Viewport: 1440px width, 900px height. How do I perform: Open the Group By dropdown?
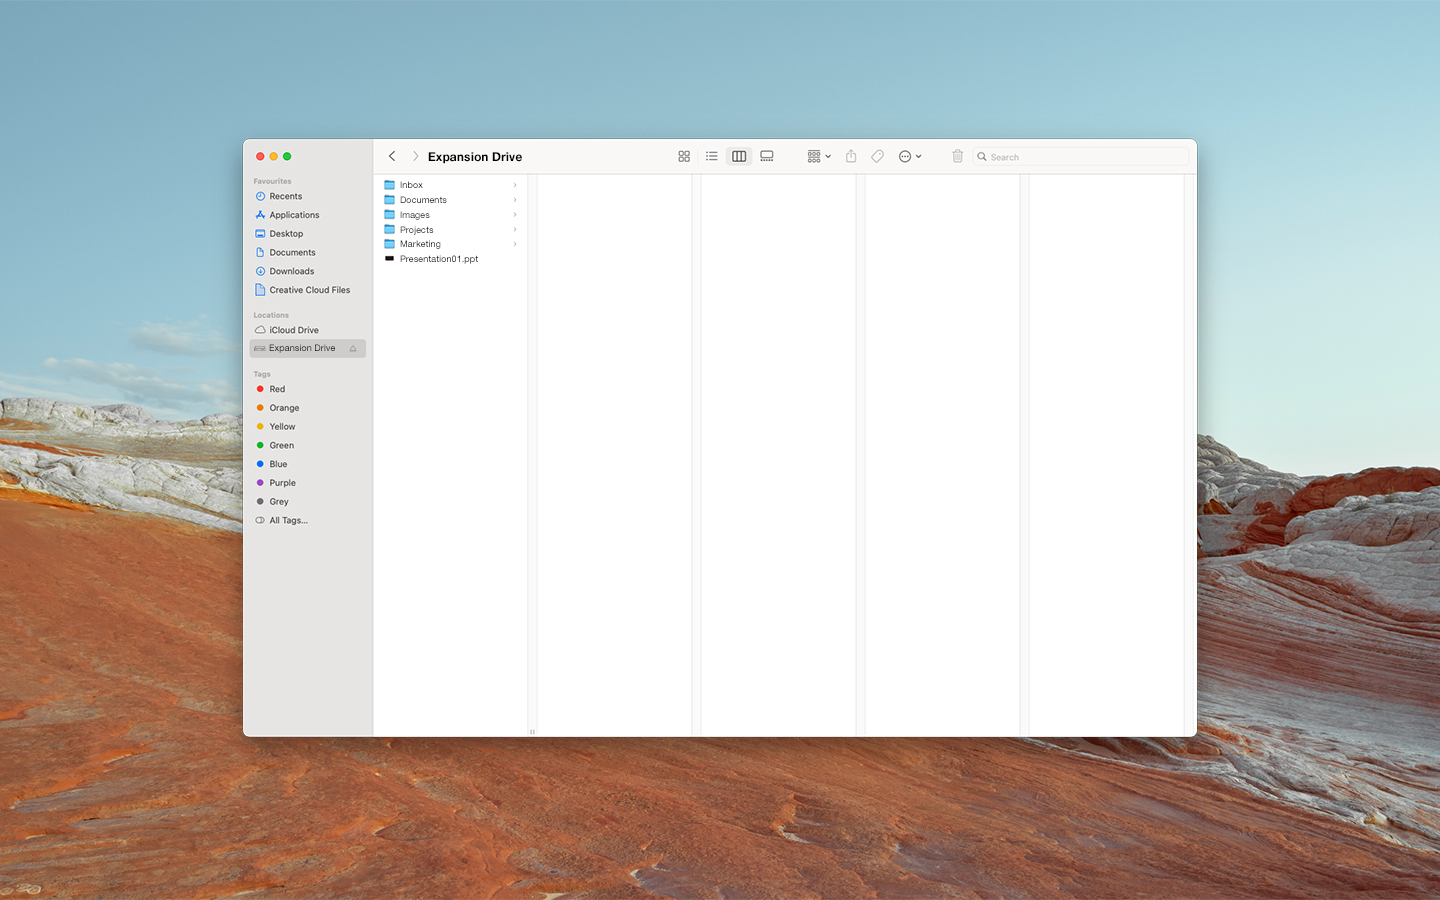(819, 157)
